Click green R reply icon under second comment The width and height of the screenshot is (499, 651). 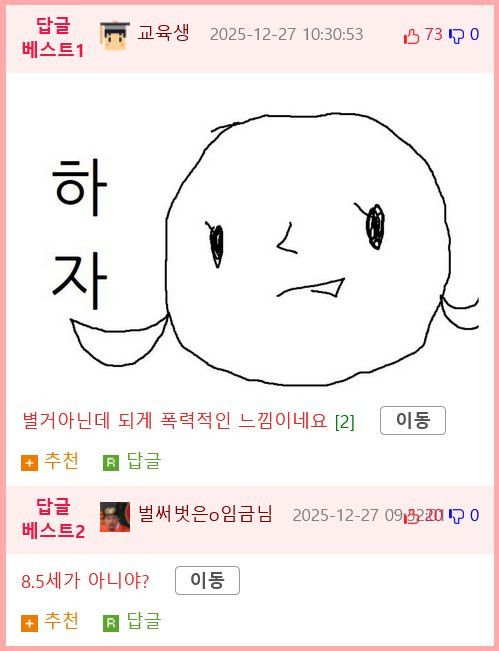point(111,623)
